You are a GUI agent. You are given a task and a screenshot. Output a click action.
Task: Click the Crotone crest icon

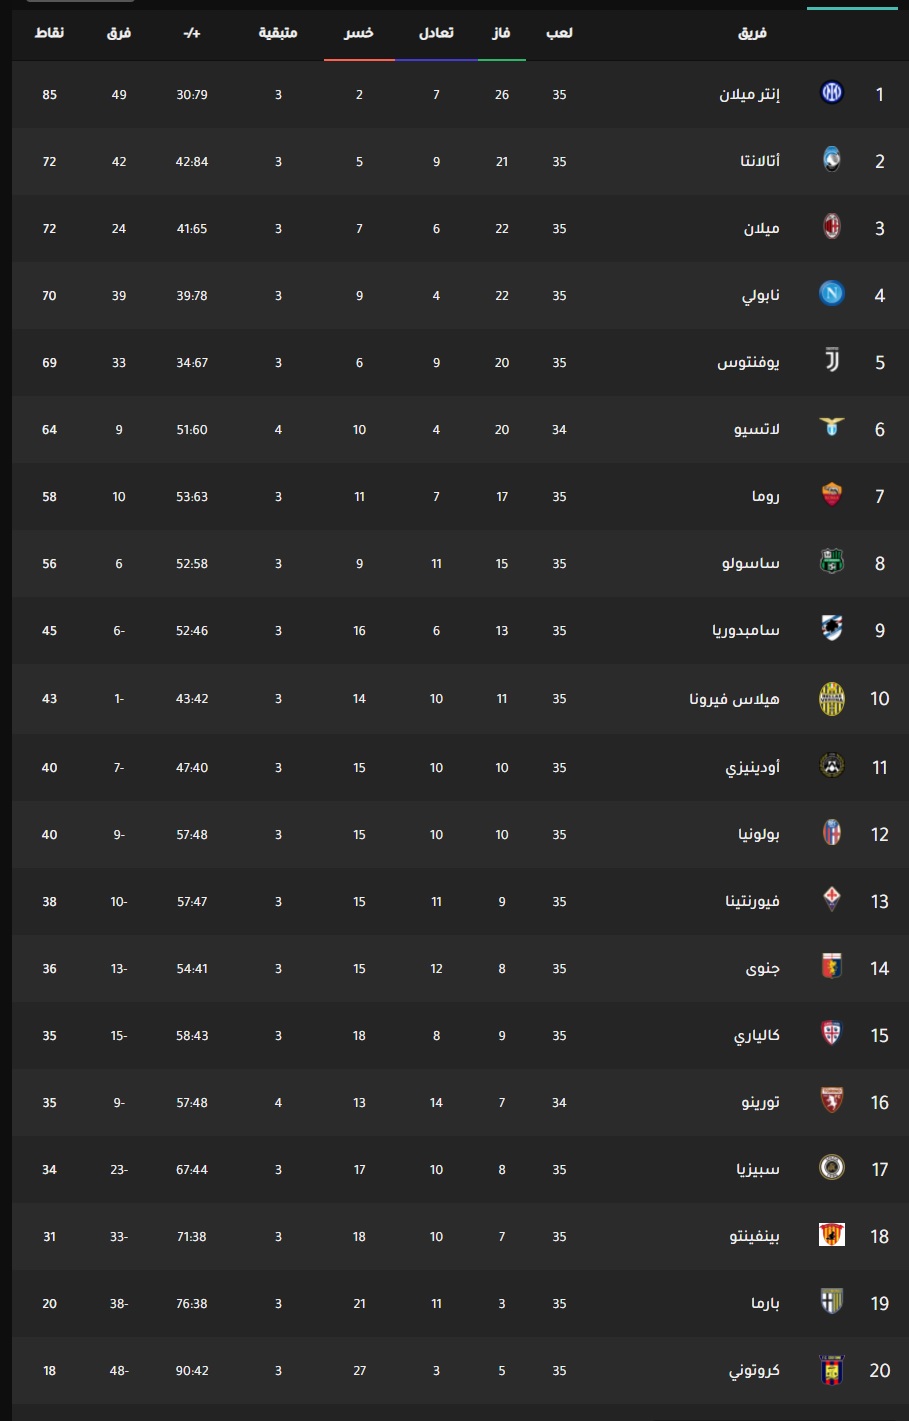pyautogui.click(x=832, y=1370)
